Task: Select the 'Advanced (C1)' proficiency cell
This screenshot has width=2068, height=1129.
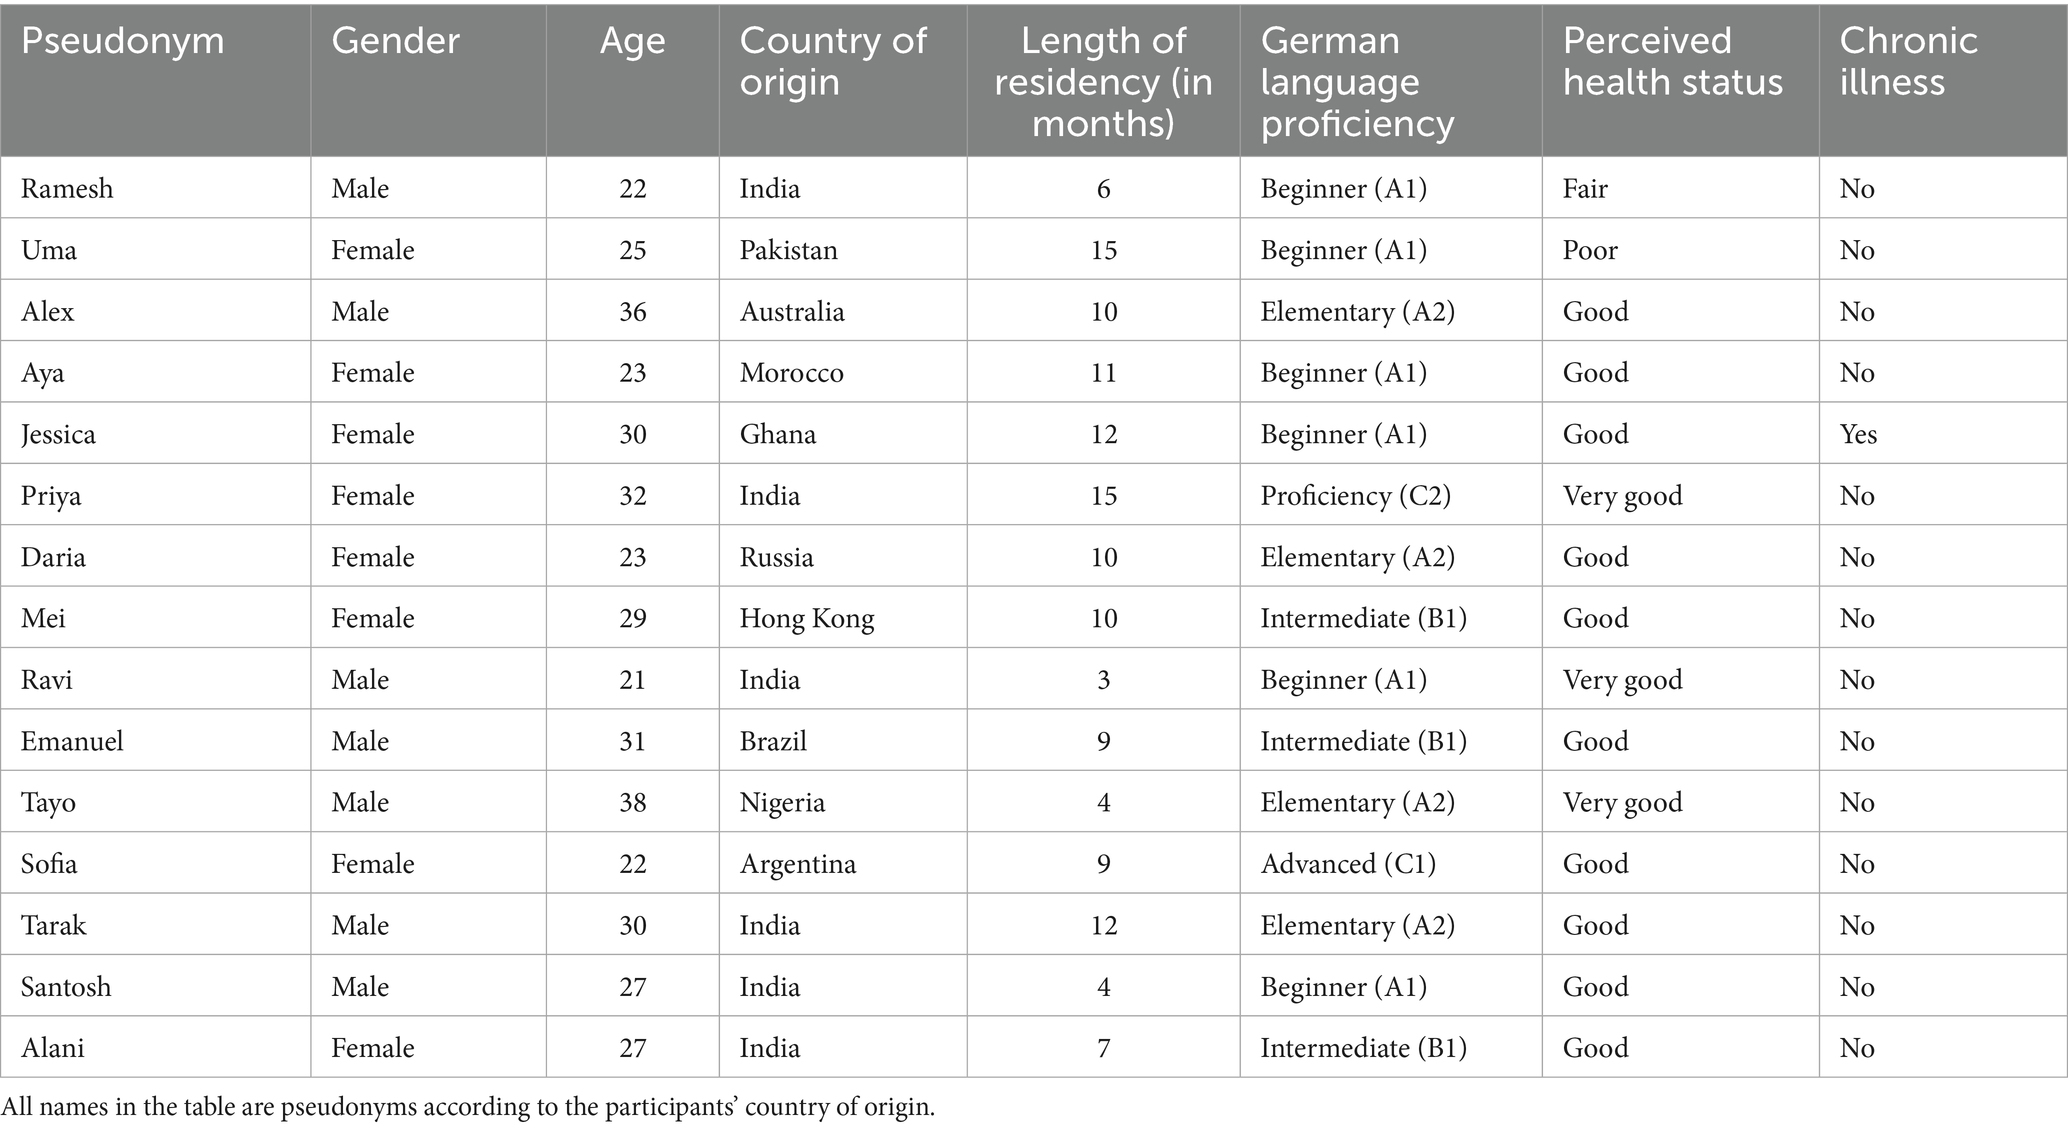Action: click(1348, 864)
